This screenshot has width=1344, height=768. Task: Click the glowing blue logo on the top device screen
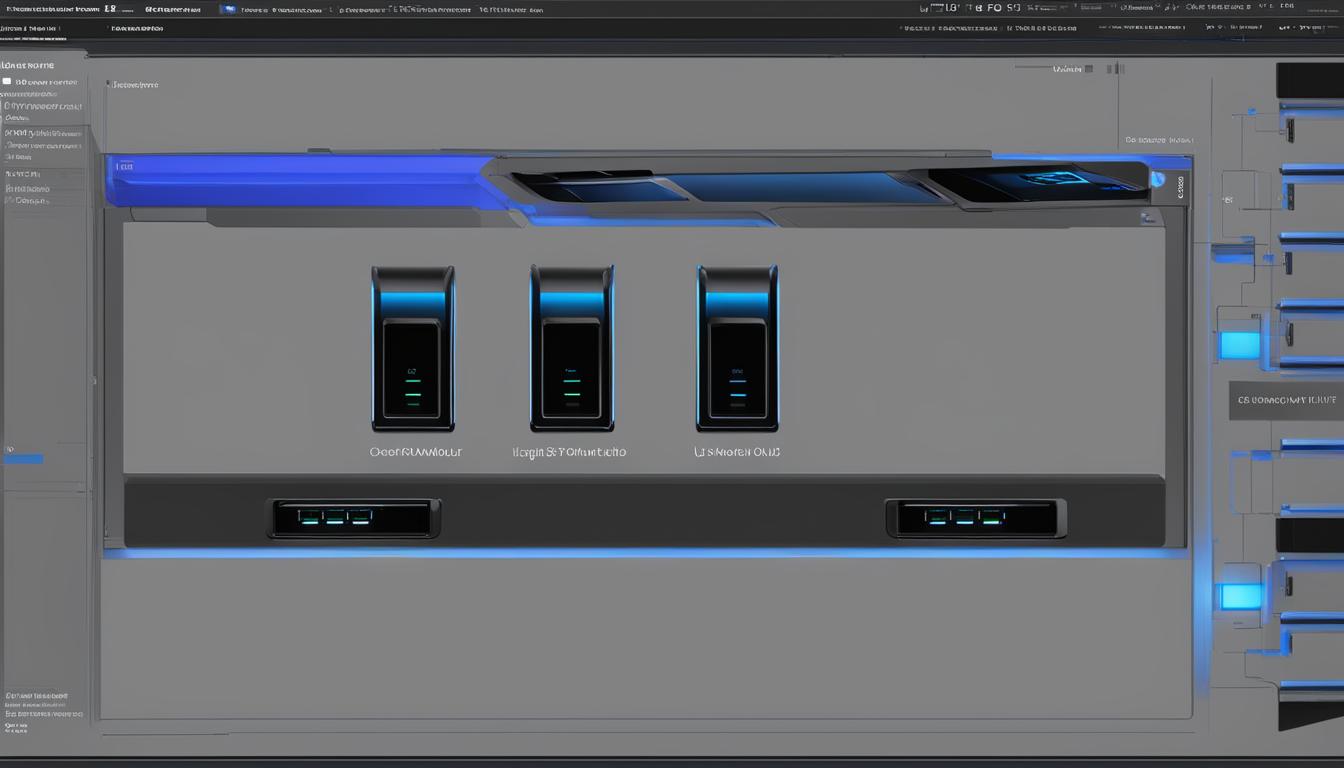tap(1056, 180)
